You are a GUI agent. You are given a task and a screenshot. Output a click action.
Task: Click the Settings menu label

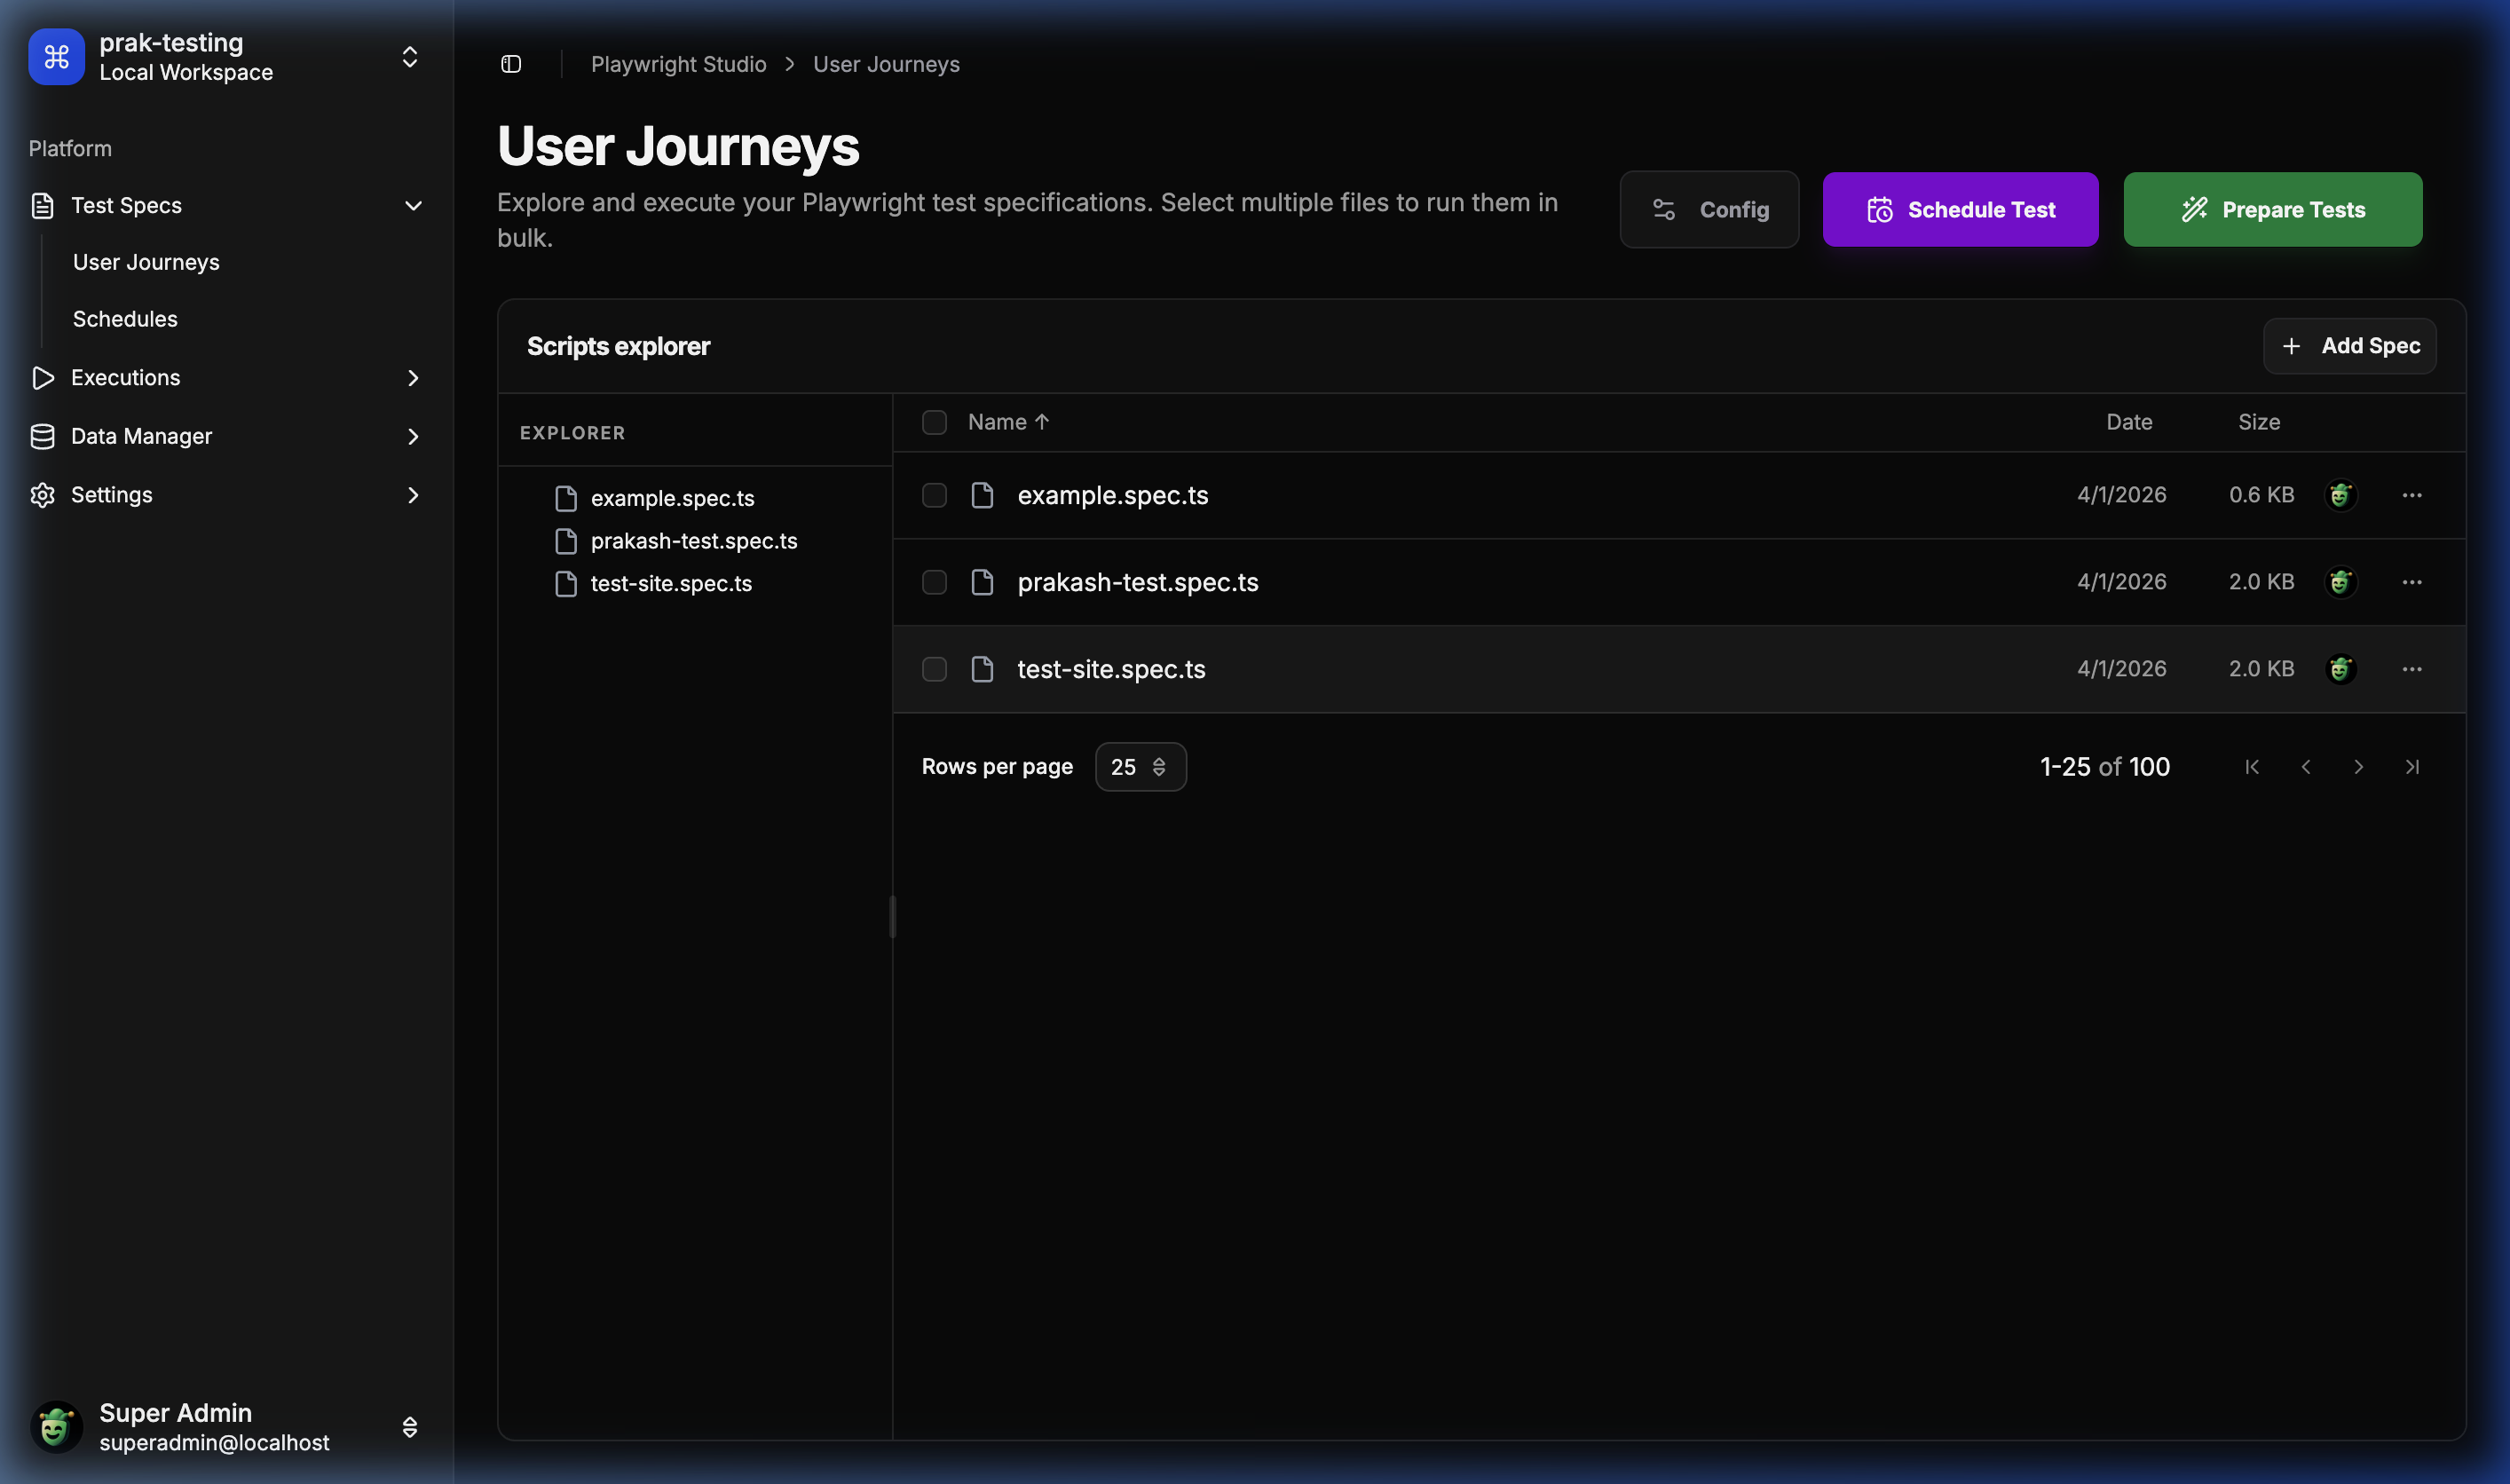[111, 495]
